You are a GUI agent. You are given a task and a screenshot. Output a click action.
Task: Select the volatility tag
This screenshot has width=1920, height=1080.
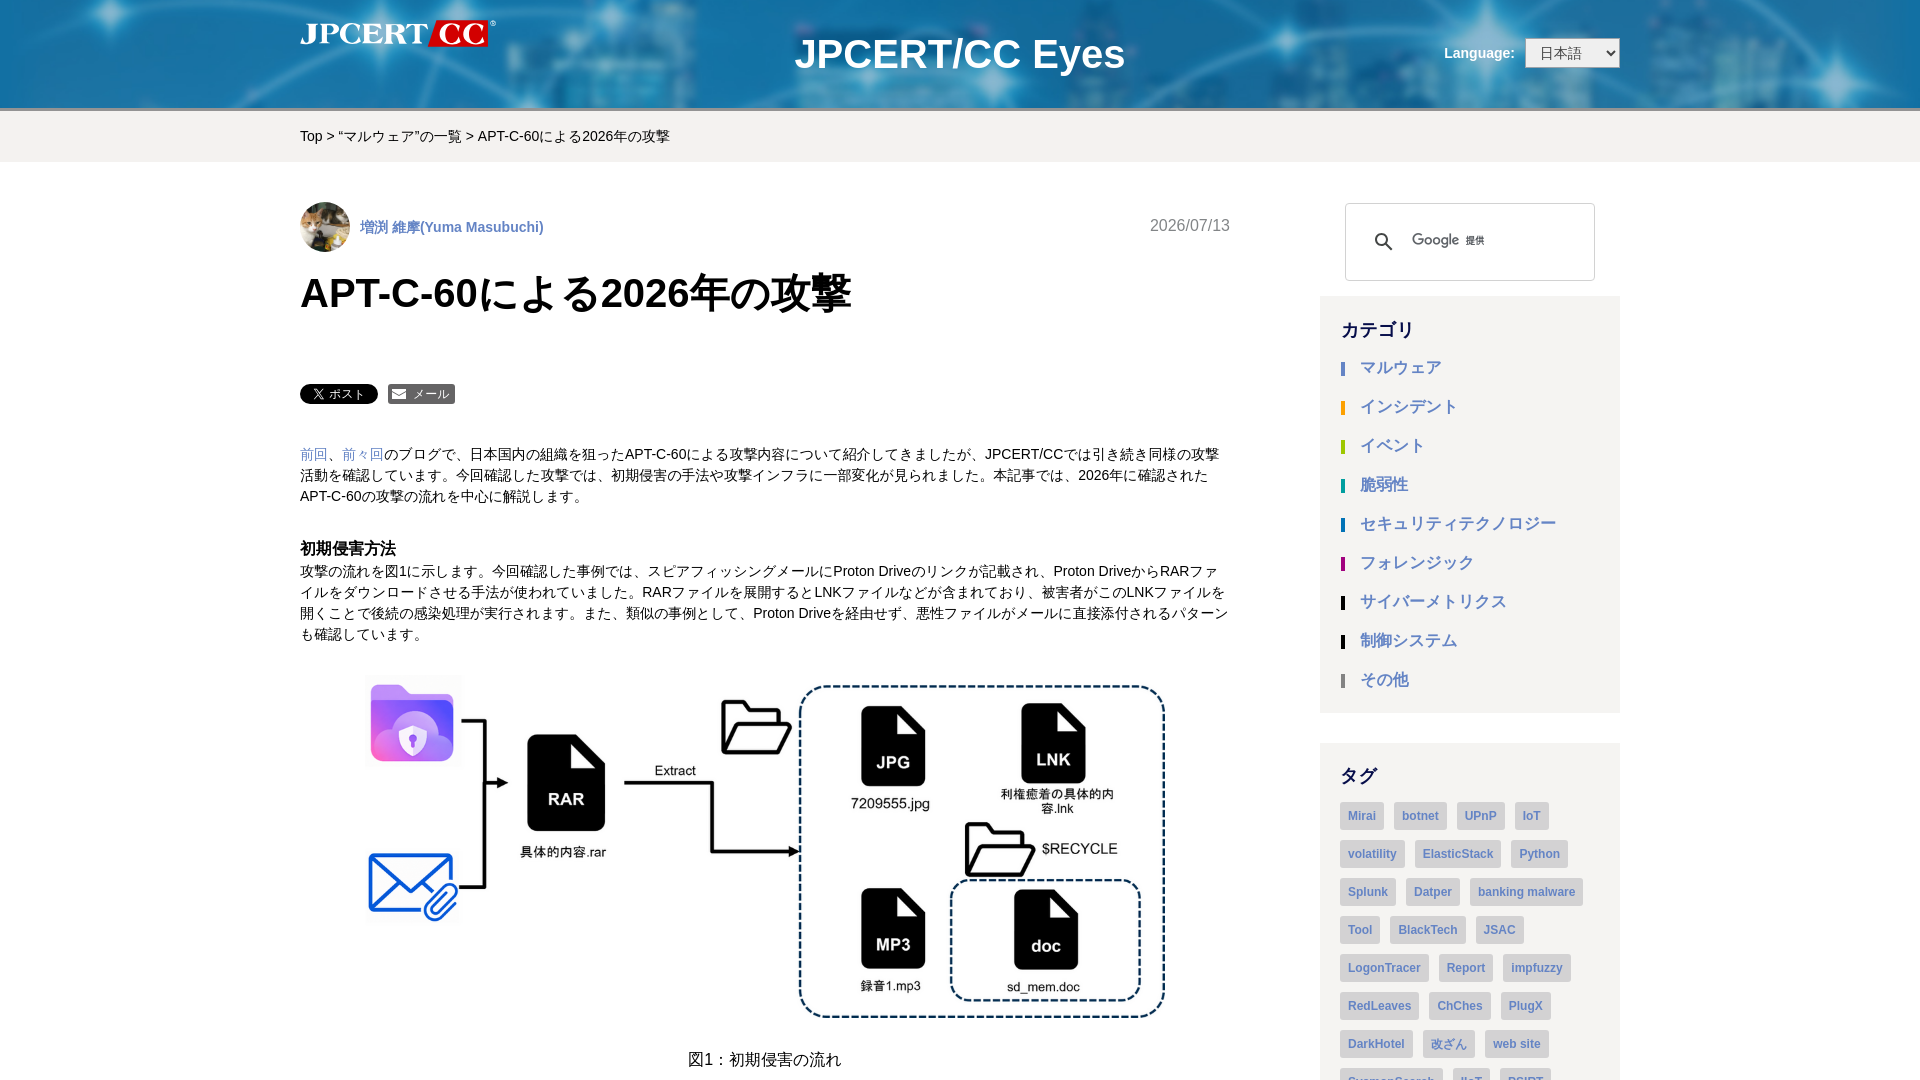(x=1372, y=854)
